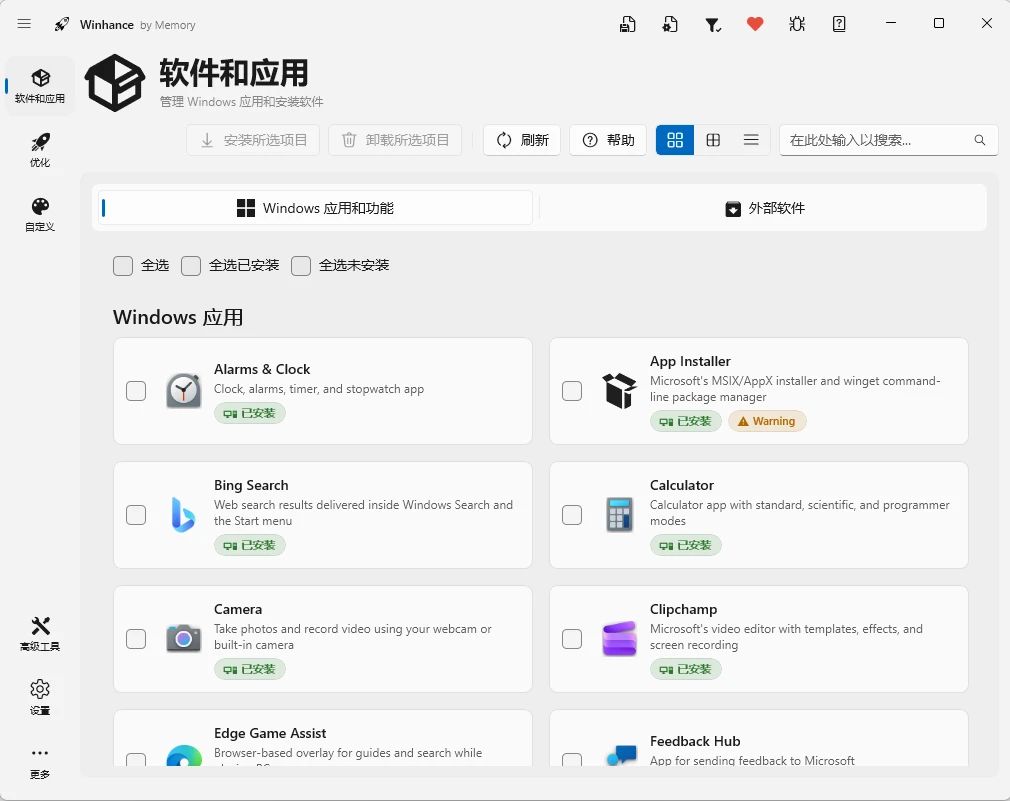Screen dimensions: 1010x801
Task: Switch to table view
Action: 713,140
